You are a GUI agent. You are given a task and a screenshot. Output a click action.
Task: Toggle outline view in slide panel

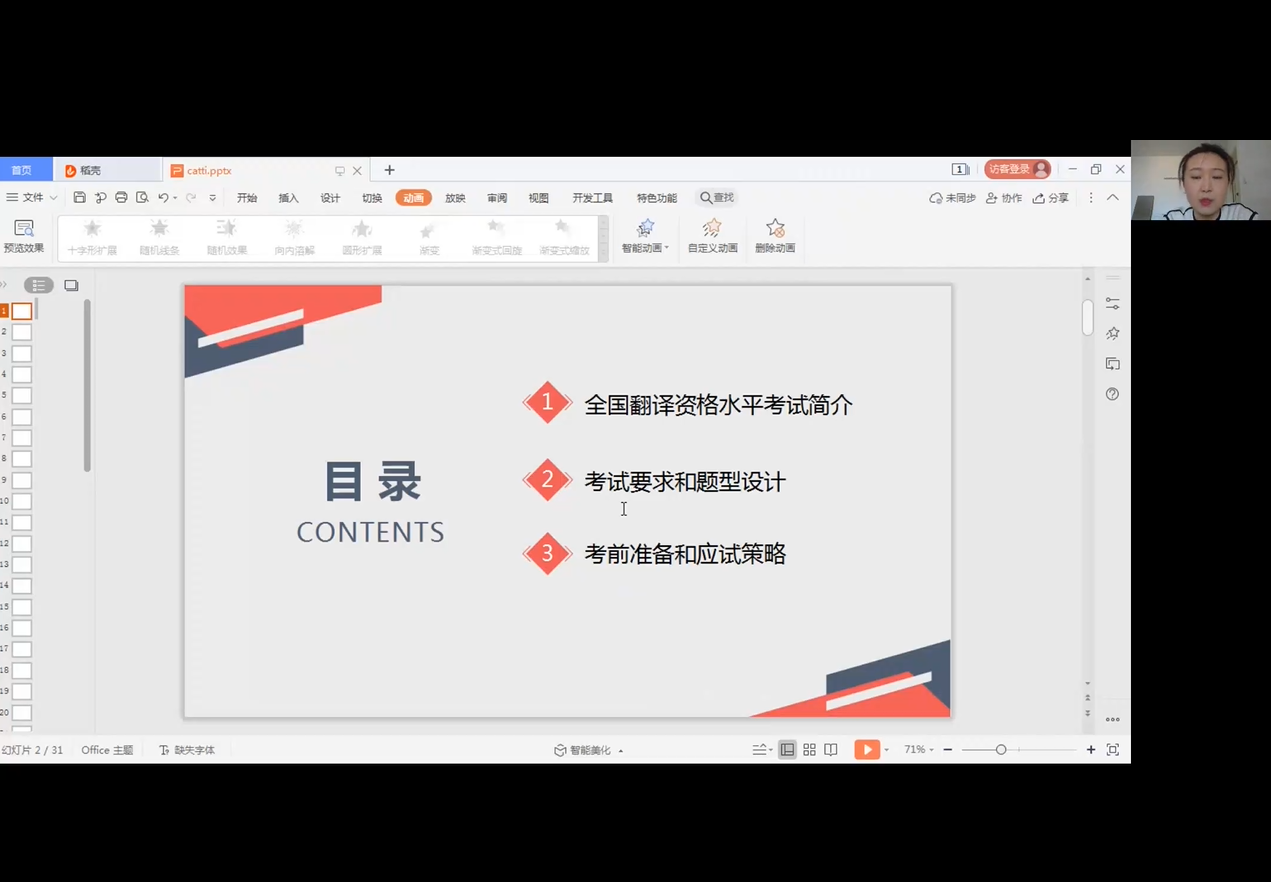click(39, 285)
